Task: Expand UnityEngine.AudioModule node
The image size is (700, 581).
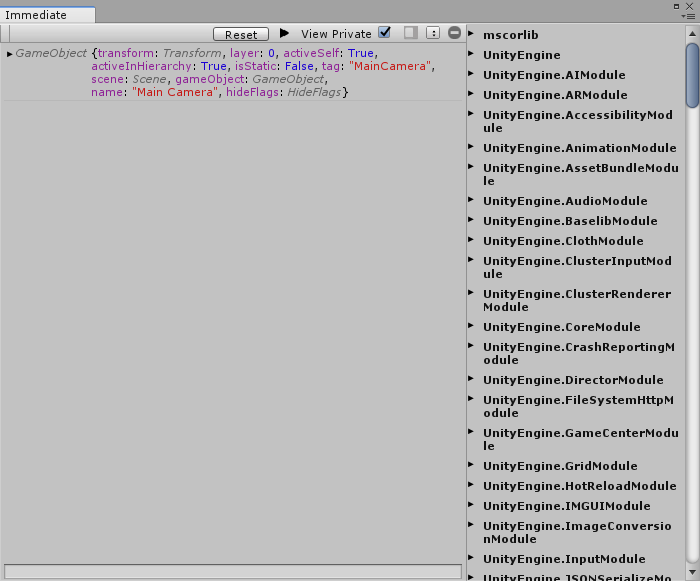Action: tap(471, 200)
